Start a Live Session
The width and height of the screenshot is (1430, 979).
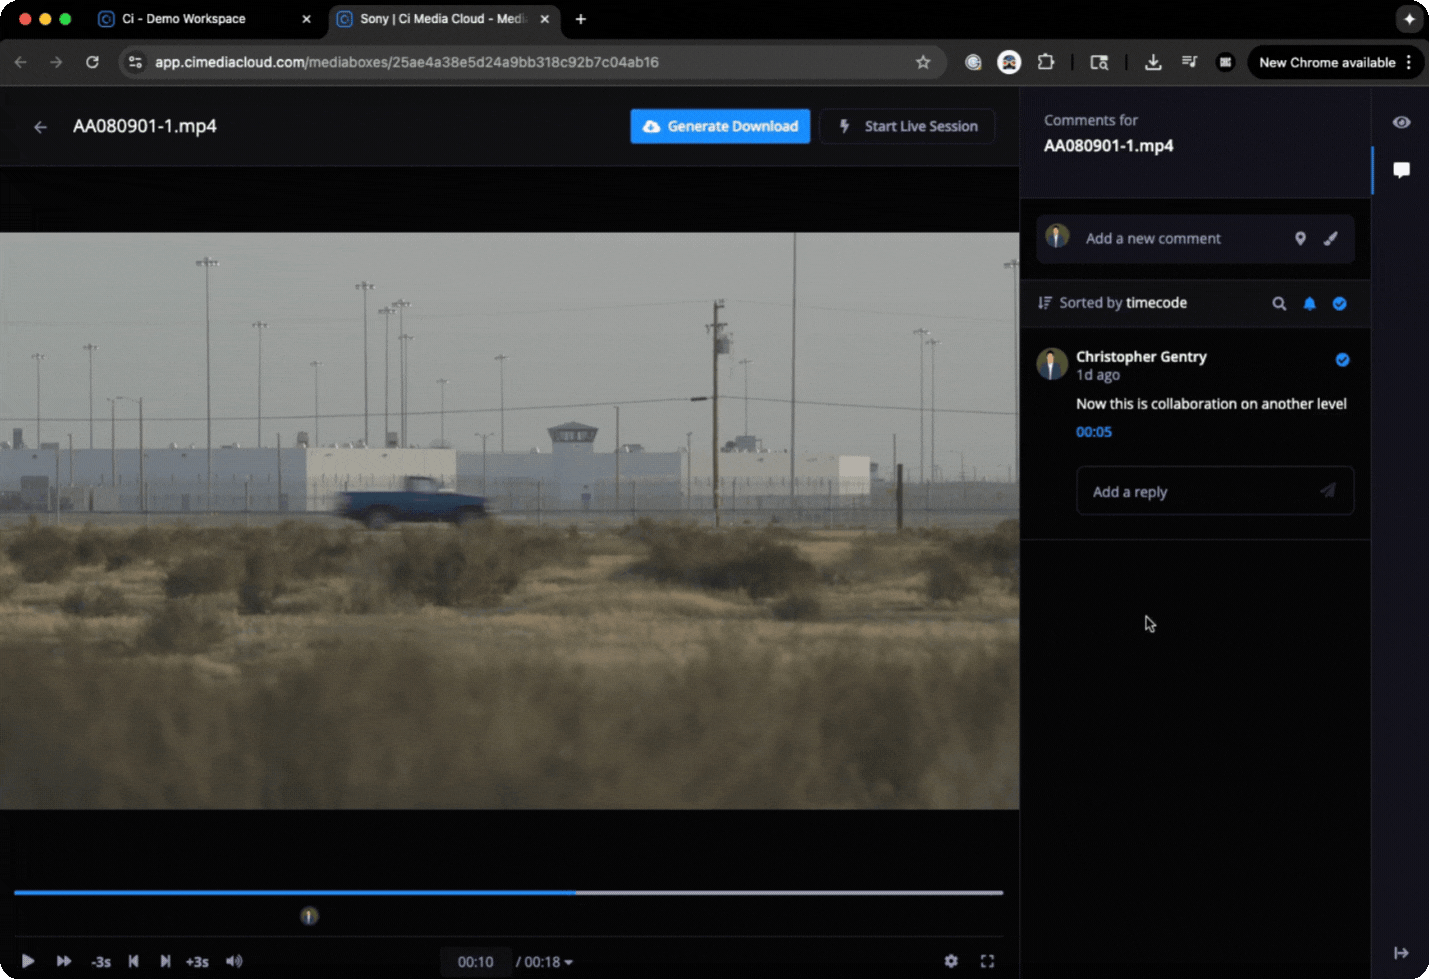pos(907,126)
